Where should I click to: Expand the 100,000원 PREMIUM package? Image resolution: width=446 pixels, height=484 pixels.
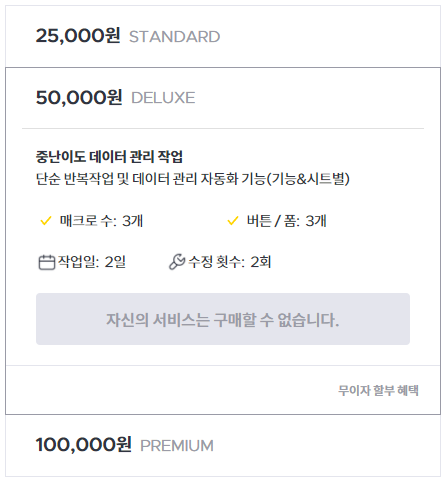click(223, 445)
